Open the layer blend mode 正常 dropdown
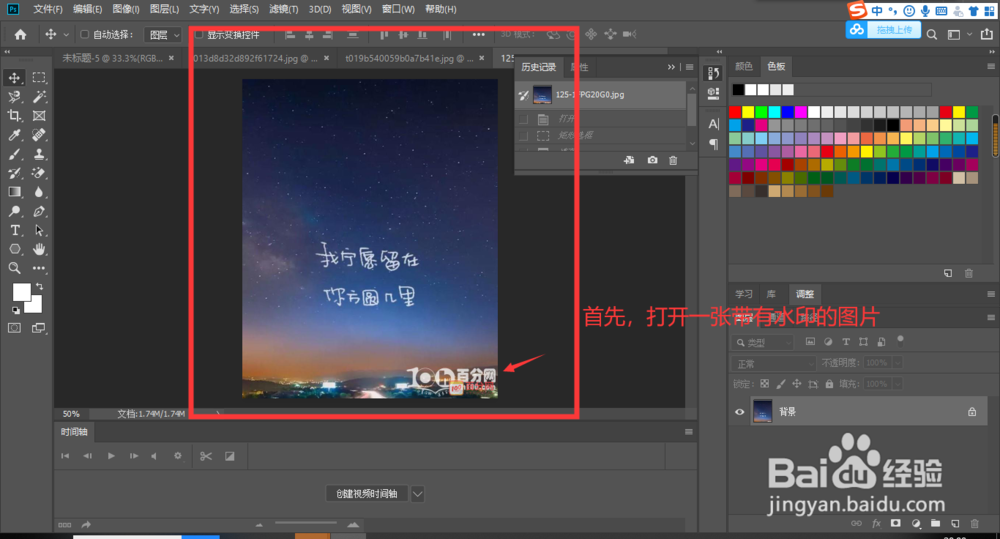Image resolution: width=1000 pixels, height=539 pixels. coord(774,364)
